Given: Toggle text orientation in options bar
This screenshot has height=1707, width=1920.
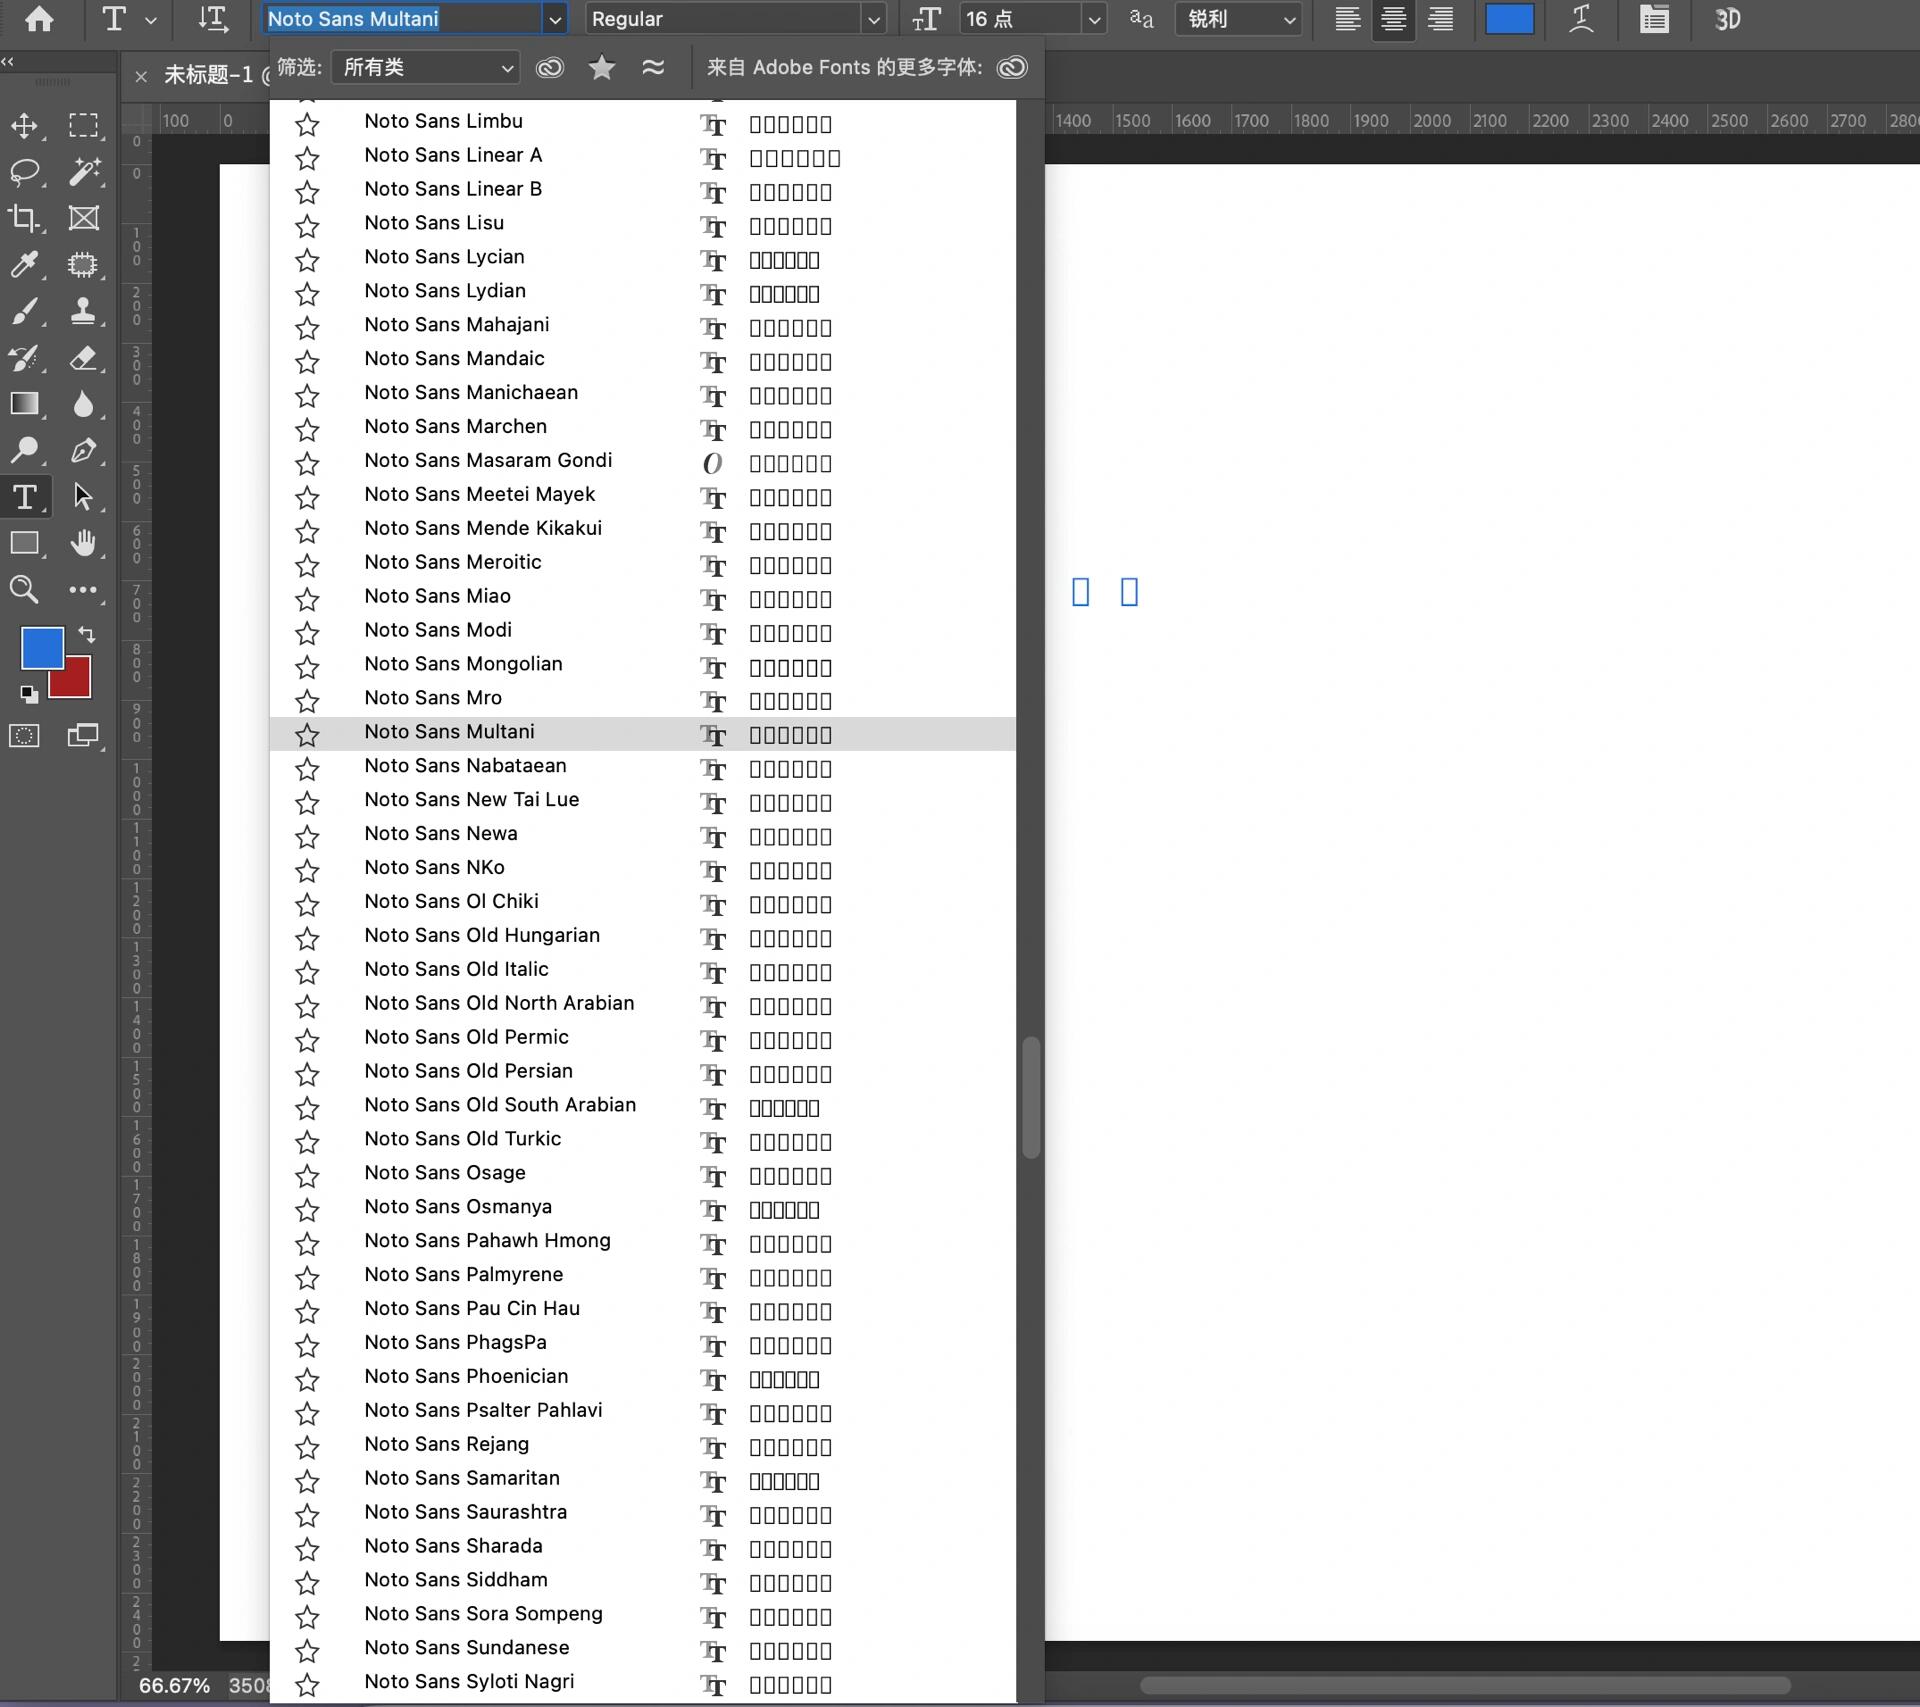Looking at the screenshot, I should pyautogui.click(x=212, y=19).
